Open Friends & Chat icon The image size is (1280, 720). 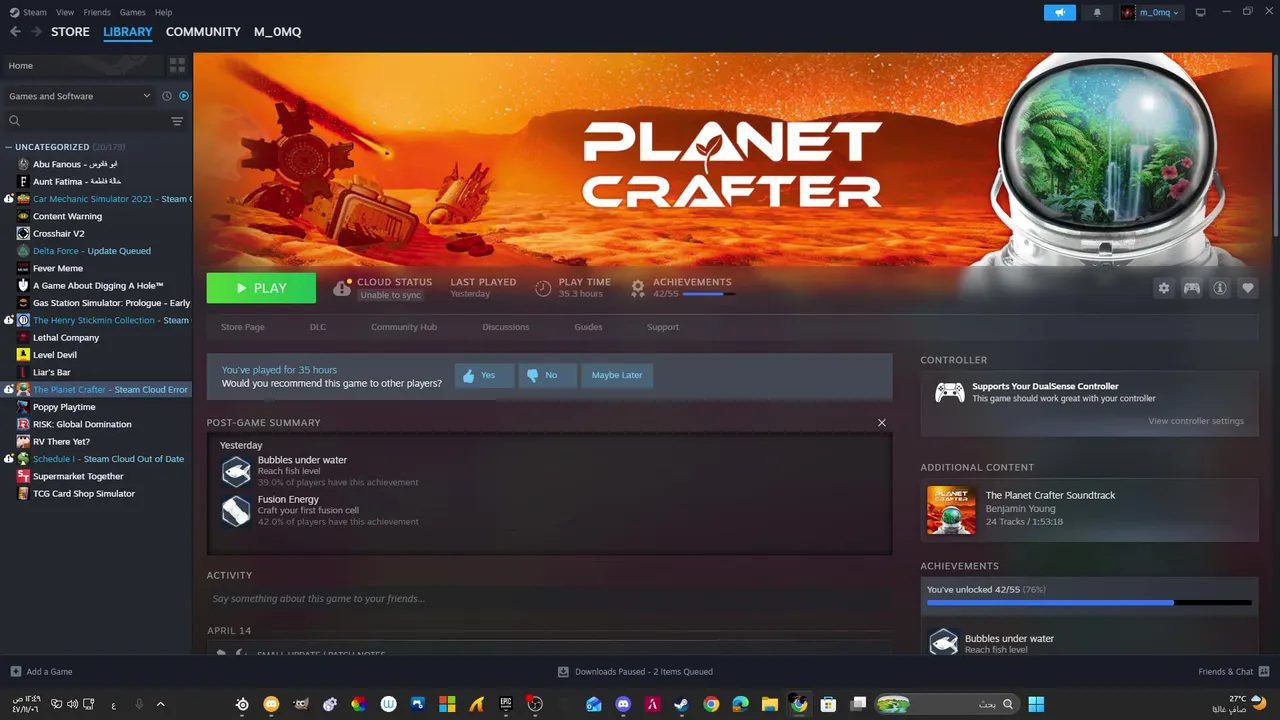click(x=1264, y=672)
